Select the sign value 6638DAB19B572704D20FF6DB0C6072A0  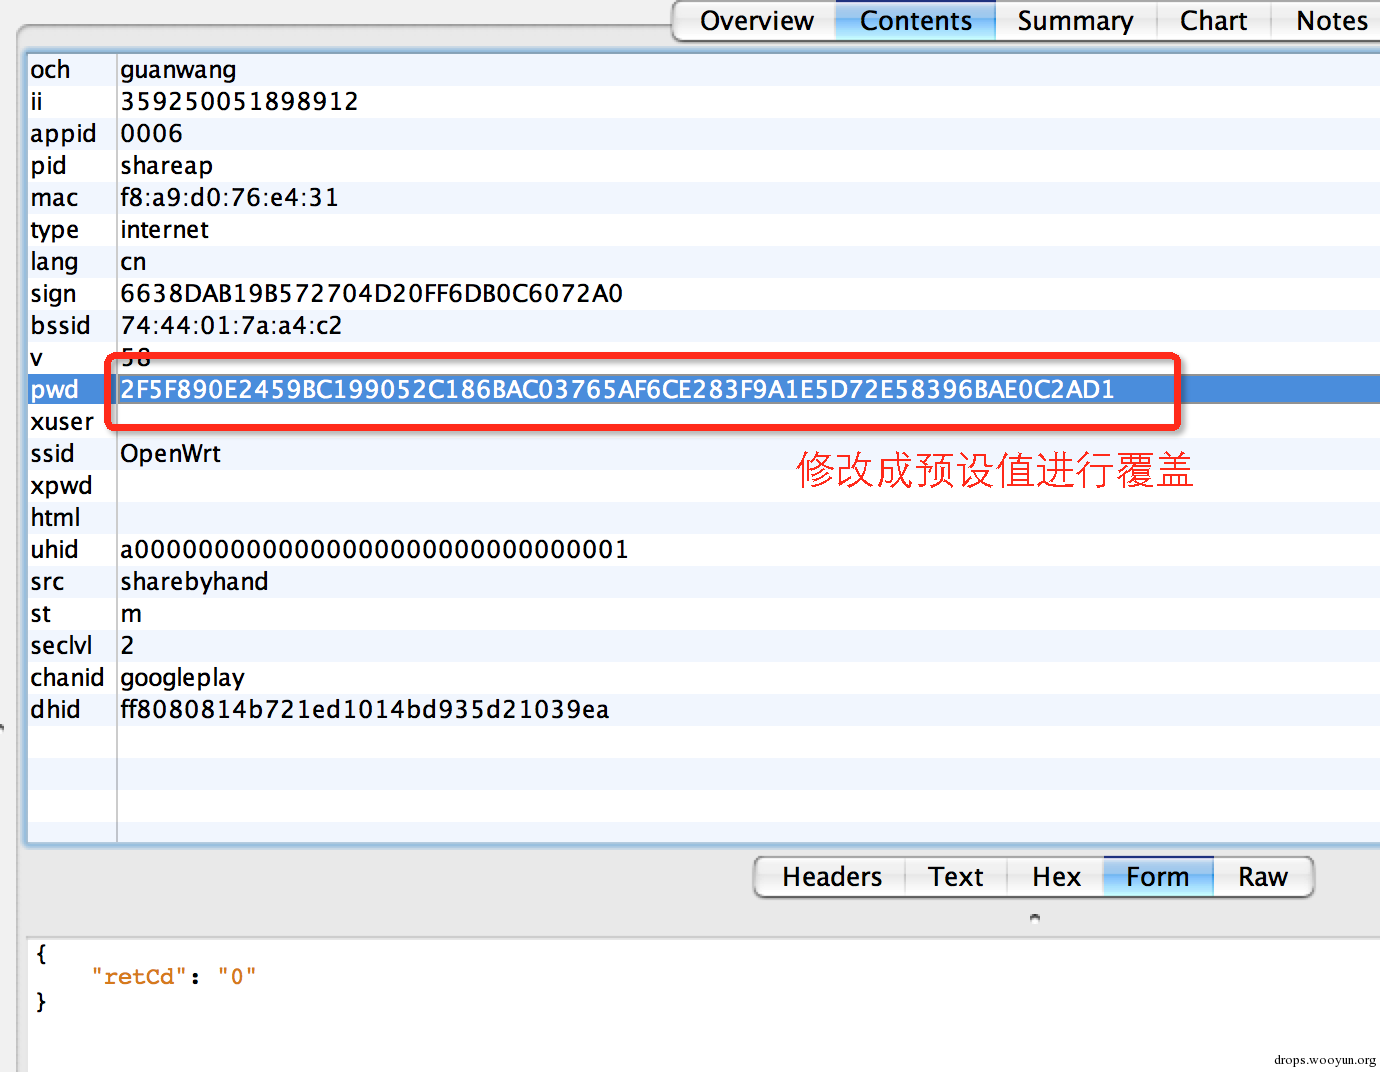[x=371, y=294]
